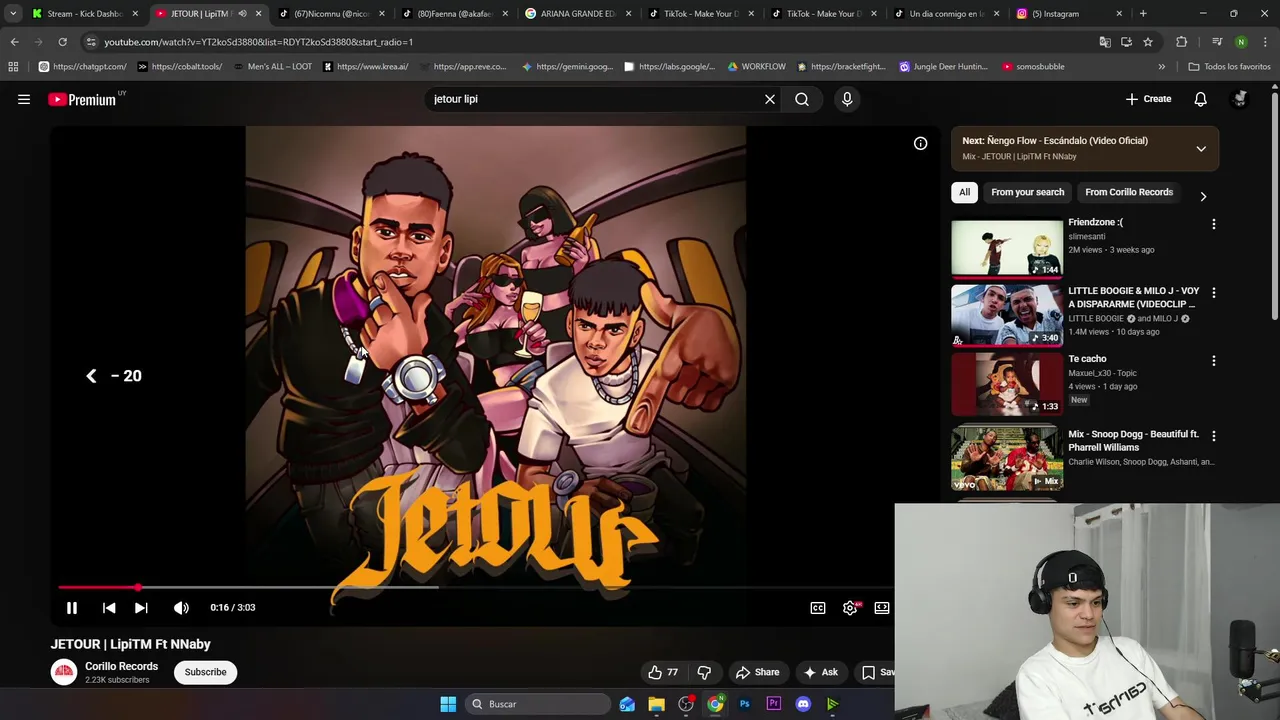The height and width of the screenshot is (720, 1280).
Task: Go to YouTube Premium home logo
Action: (82, 99)
